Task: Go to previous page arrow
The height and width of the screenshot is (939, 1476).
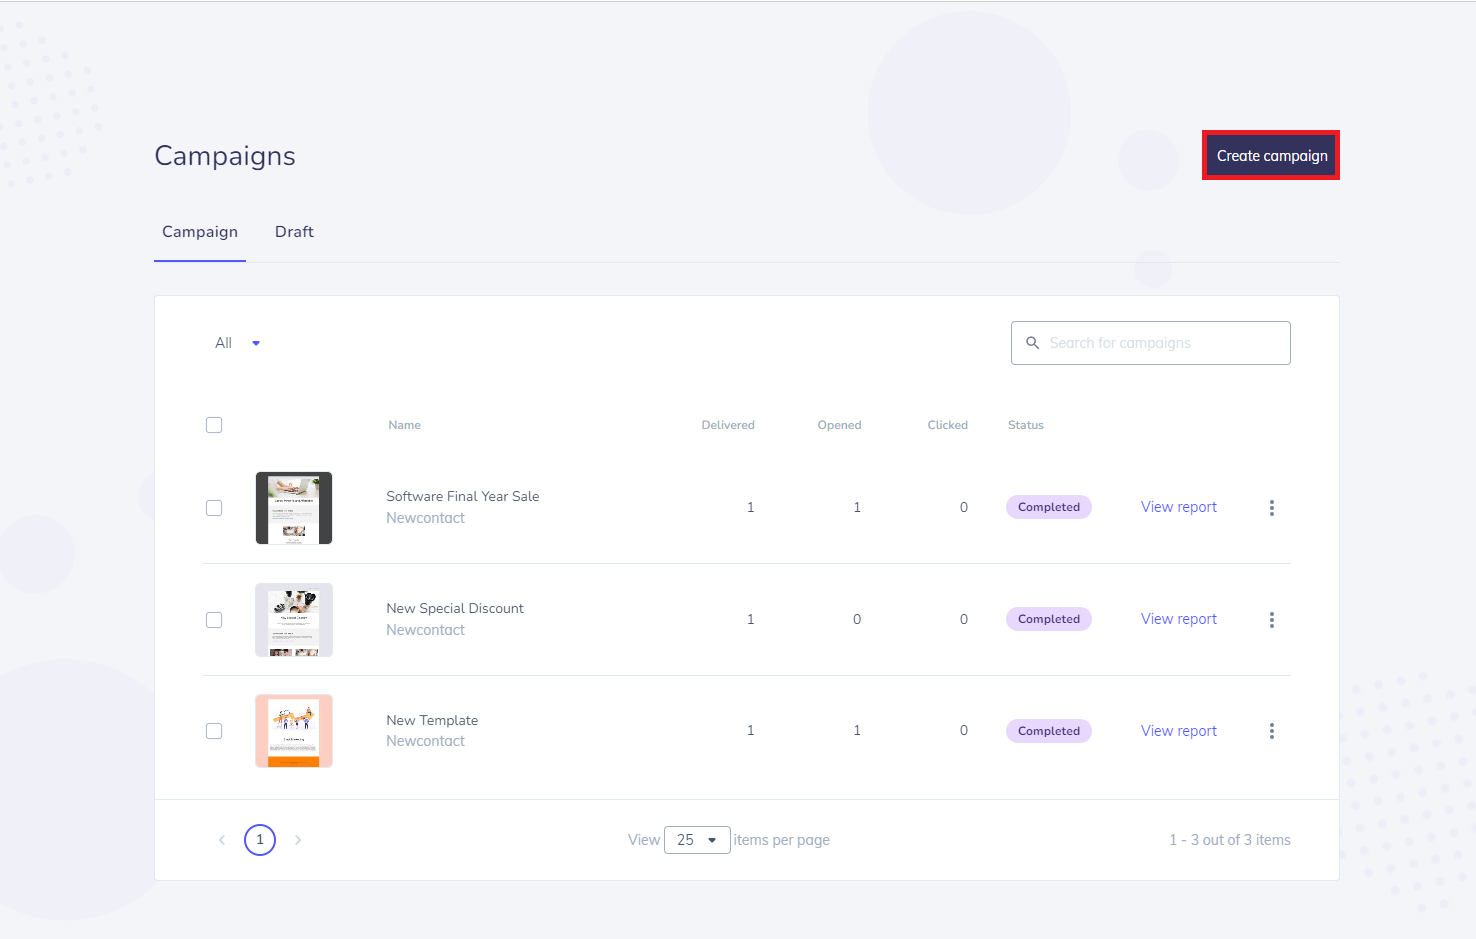Action: pos(222,840)
